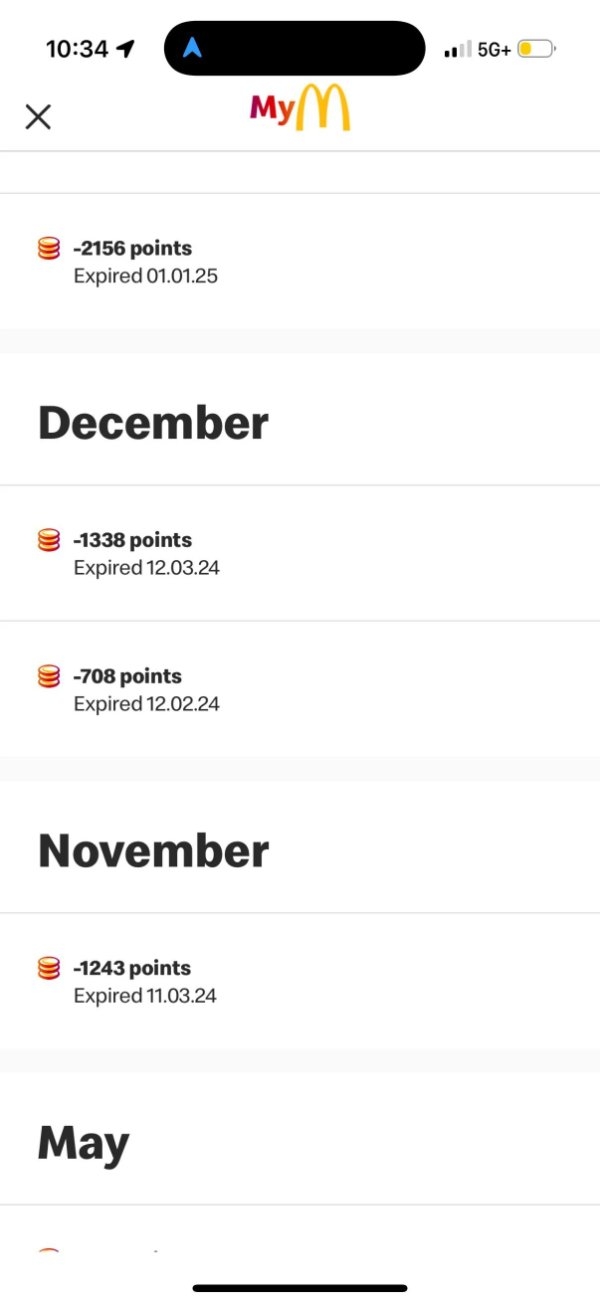Tap the coin icon beside -708 points
This screenshot has height=1304, width=600.
tap(49, 677)
